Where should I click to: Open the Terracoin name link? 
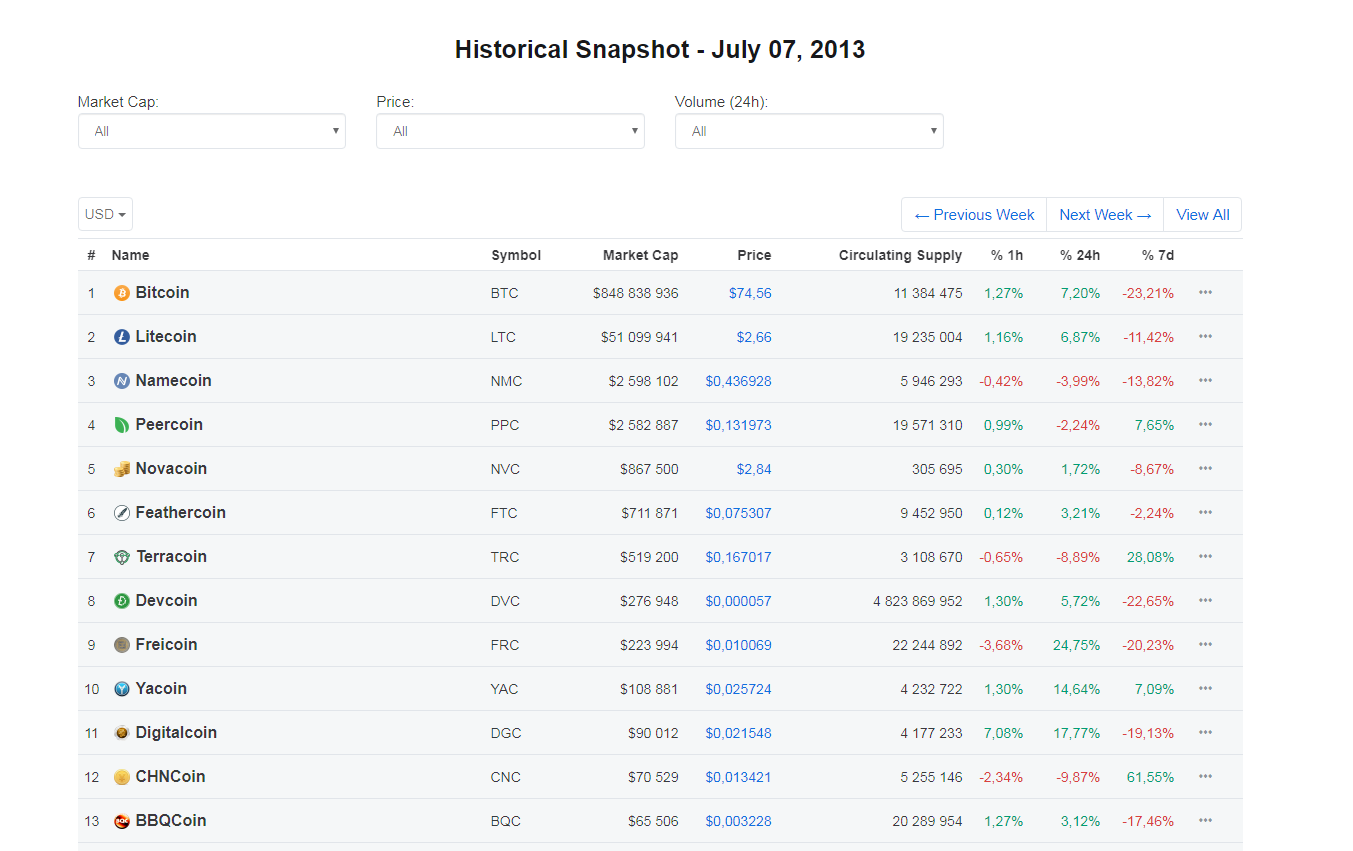171,557
